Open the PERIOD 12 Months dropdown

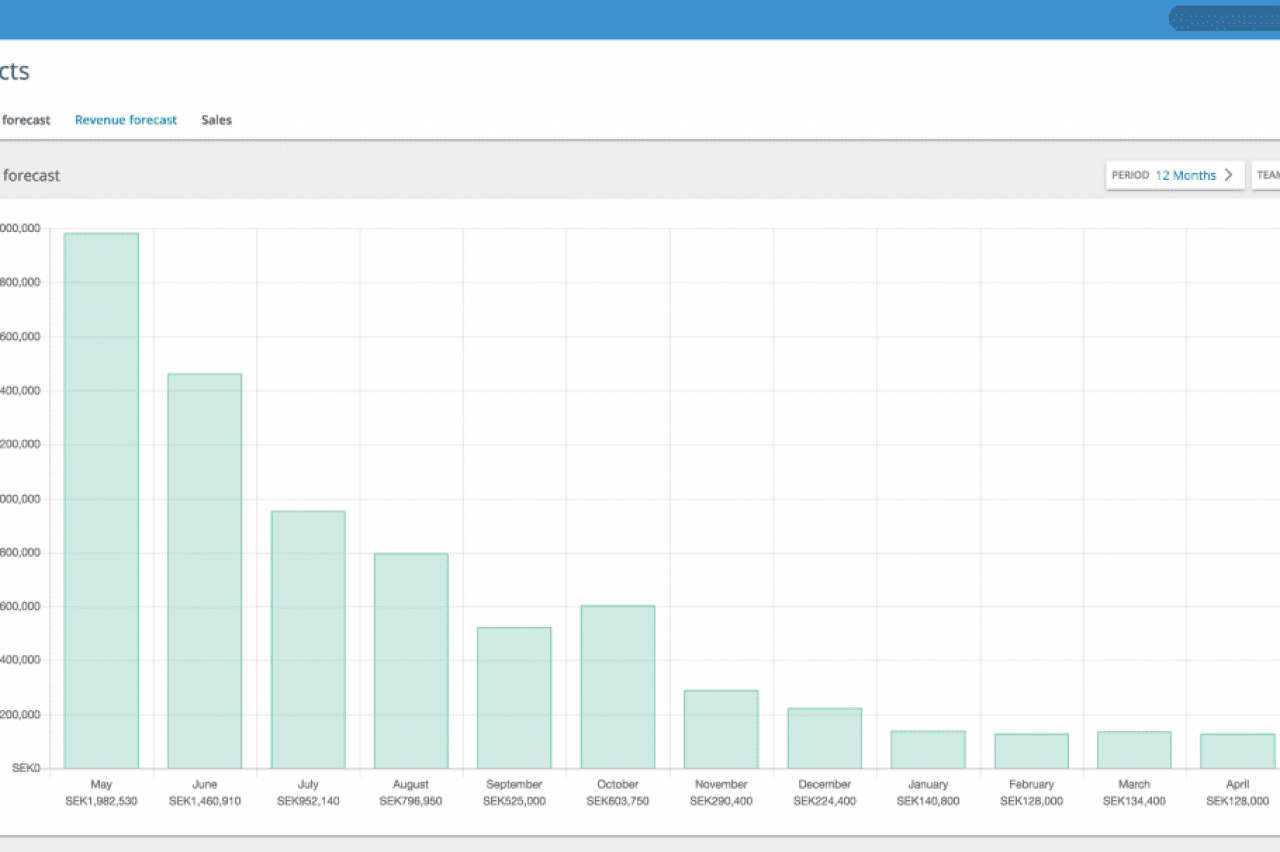(1174, 175)
